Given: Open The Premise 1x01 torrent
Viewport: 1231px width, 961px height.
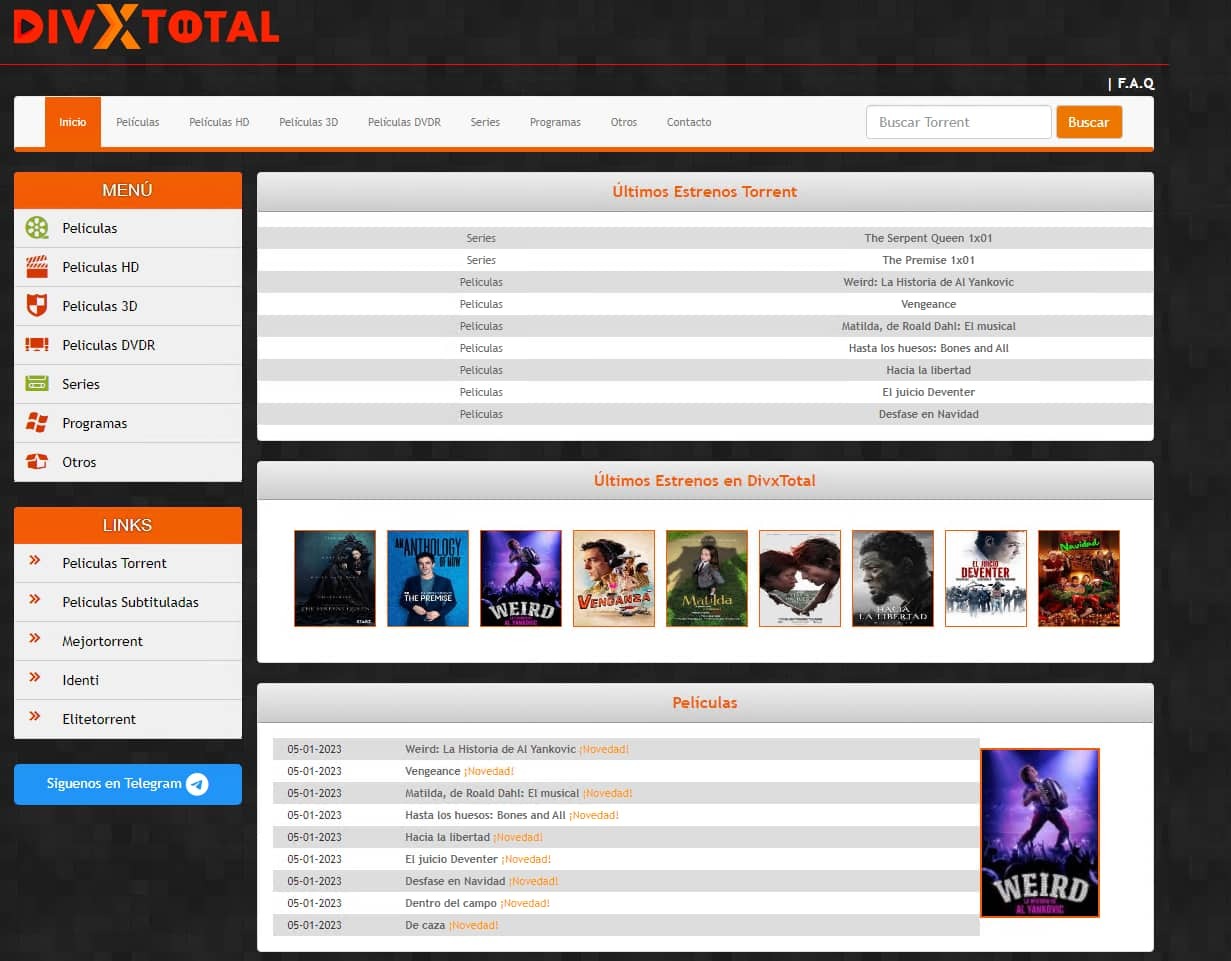Looking at the screenshot, I should [x=928, y=260].
